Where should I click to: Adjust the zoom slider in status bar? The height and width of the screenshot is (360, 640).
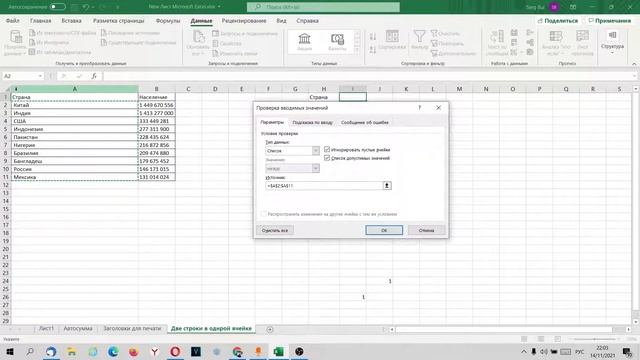coord(594,339)
